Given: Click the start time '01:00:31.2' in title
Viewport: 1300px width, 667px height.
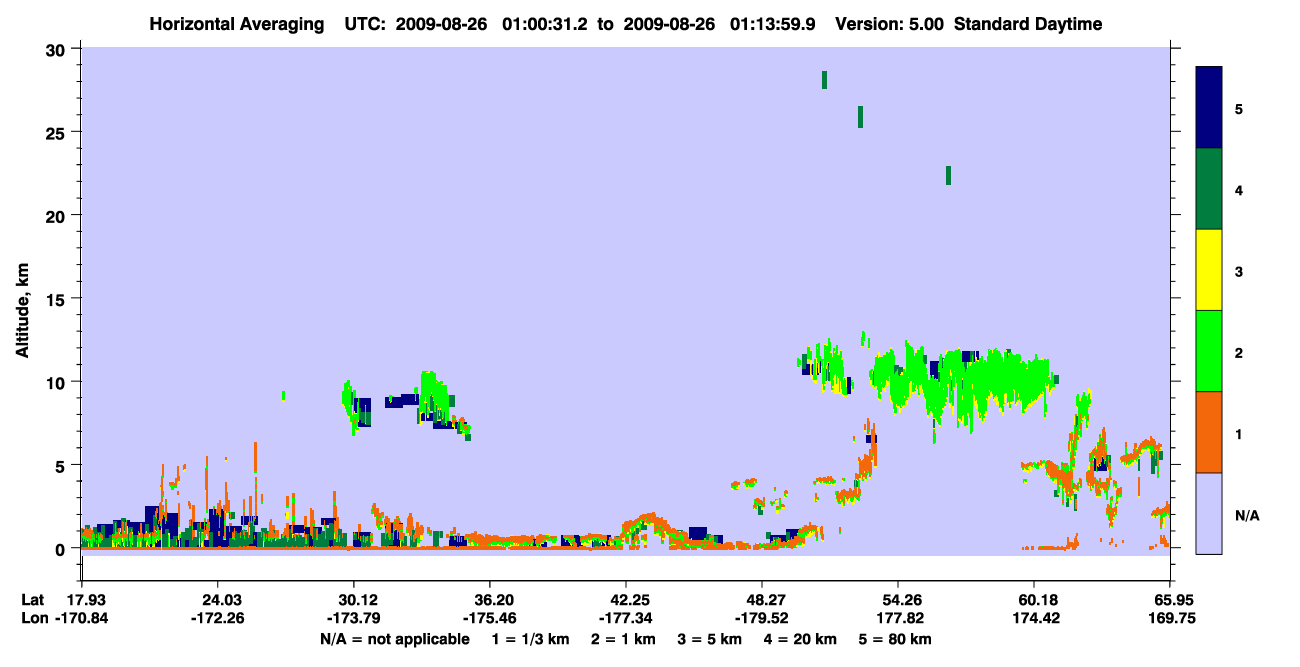Looking at the screenshot, I should point(547,24).
